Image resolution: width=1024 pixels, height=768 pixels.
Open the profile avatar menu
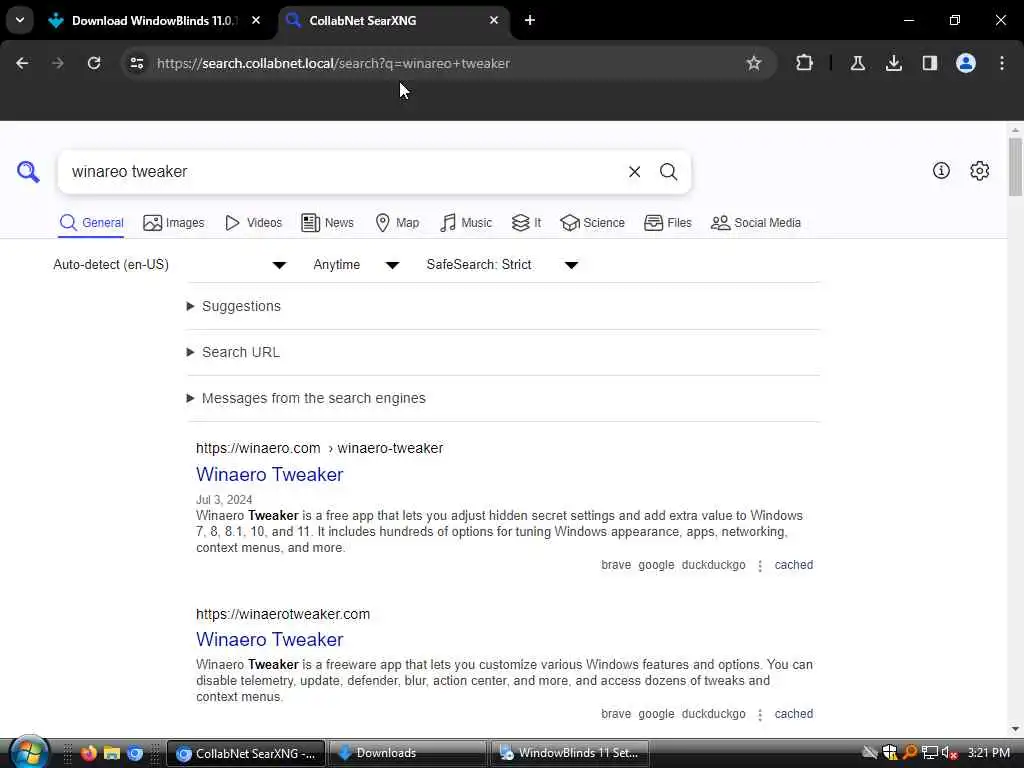click(966, 63)
